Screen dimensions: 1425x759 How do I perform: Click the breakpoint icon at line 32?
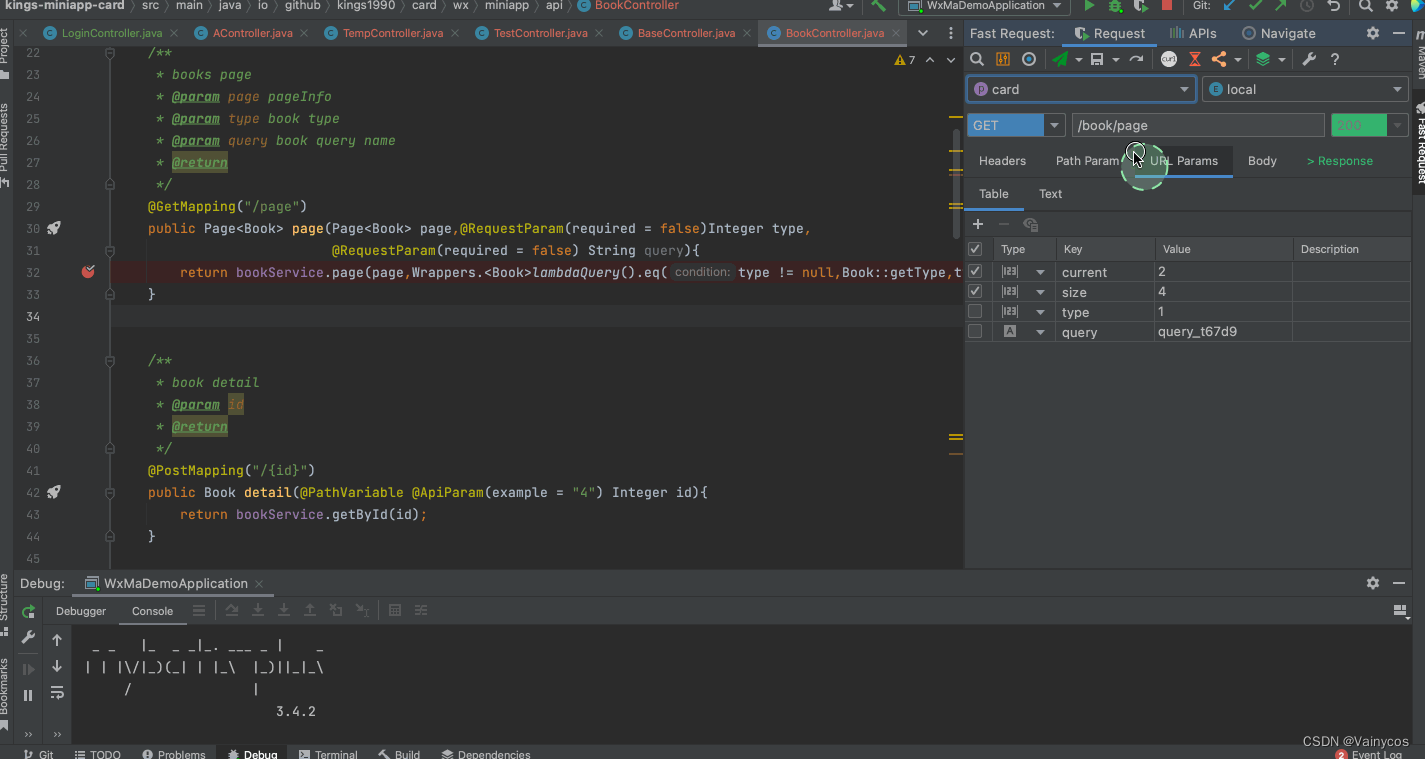point(88,271)
